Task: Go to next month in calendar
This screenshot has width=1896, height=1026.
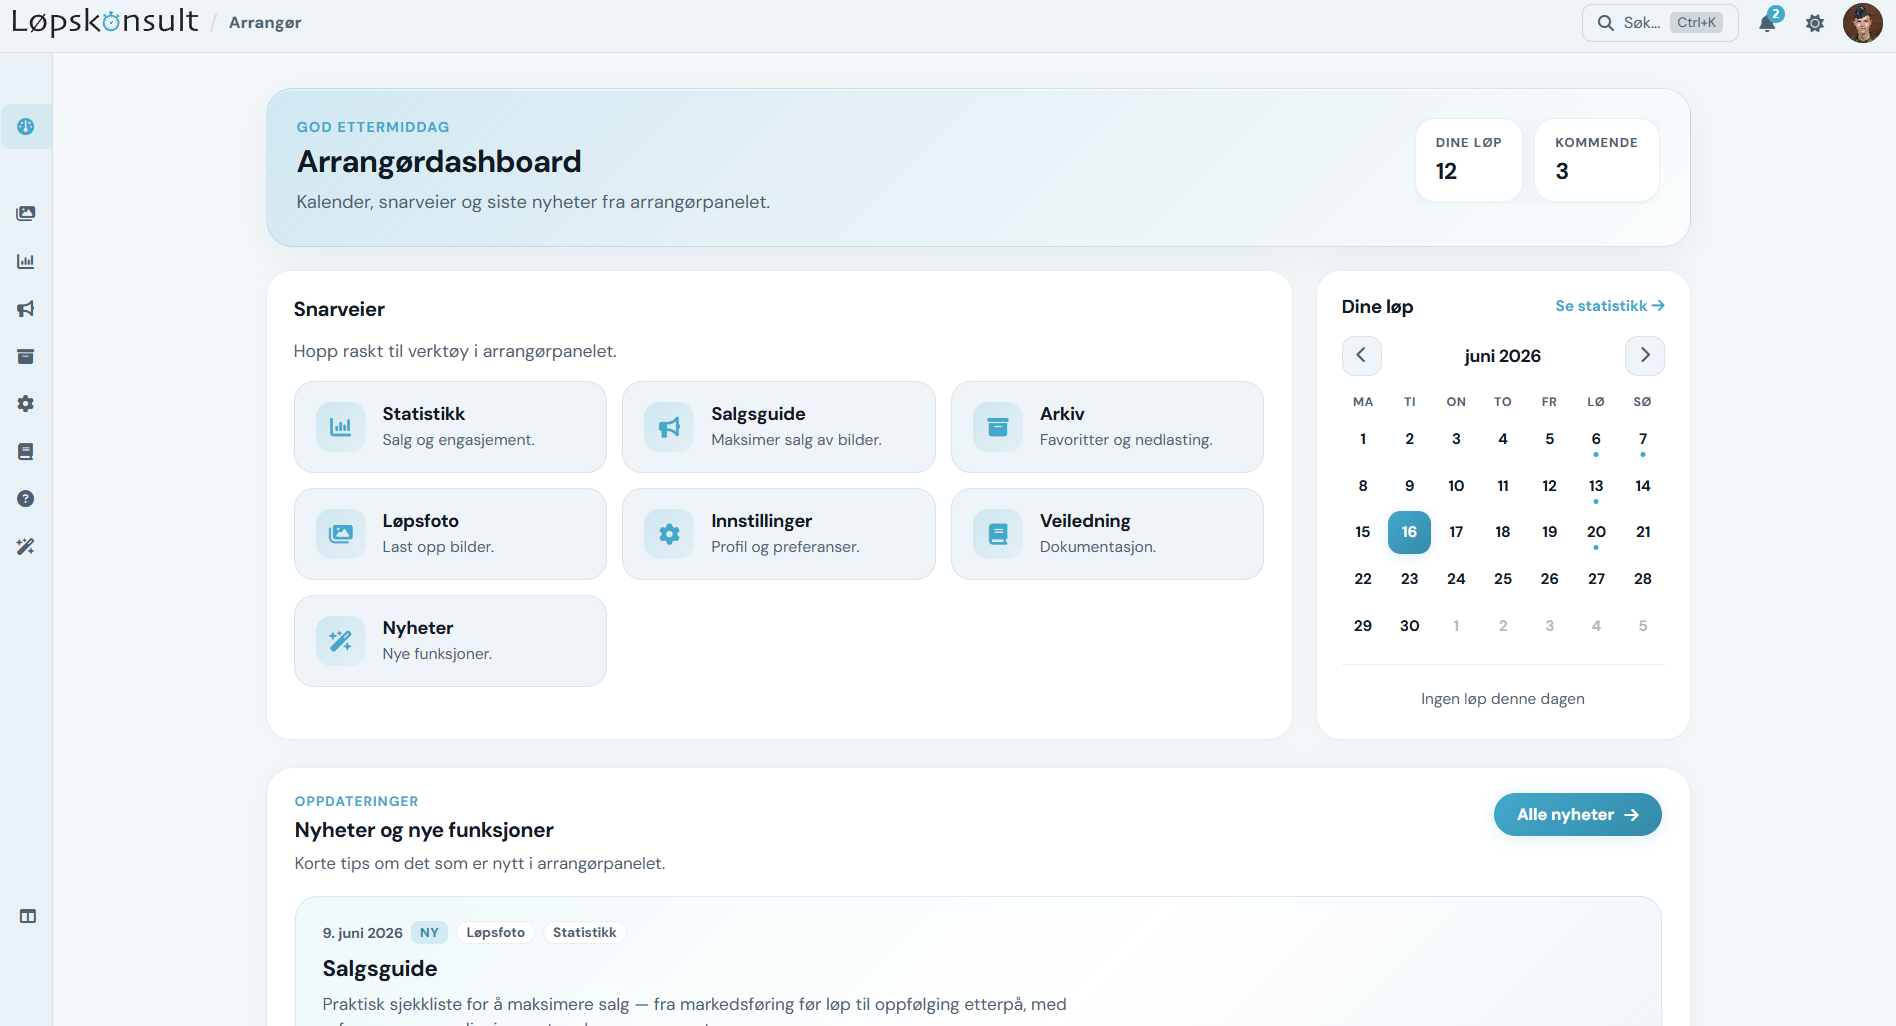Action: pos(1645,355)
